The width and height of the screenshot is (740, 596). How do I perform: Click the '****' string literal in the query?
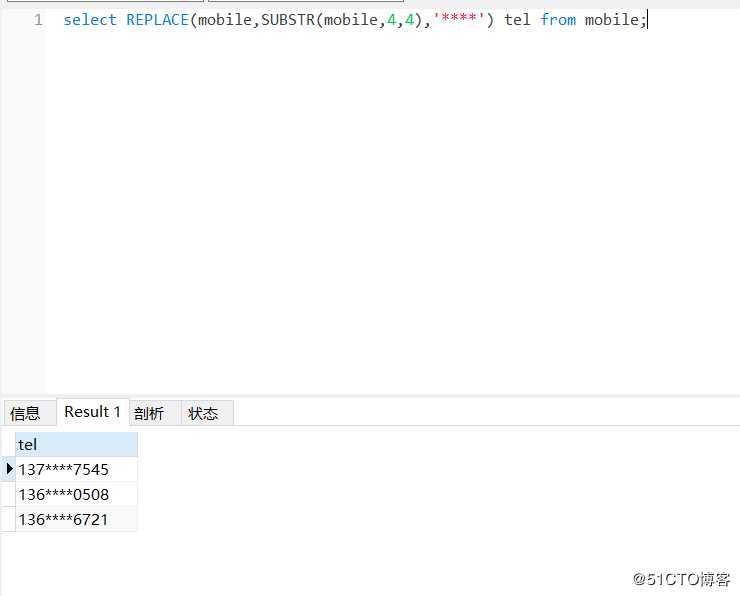coord(459,19)
